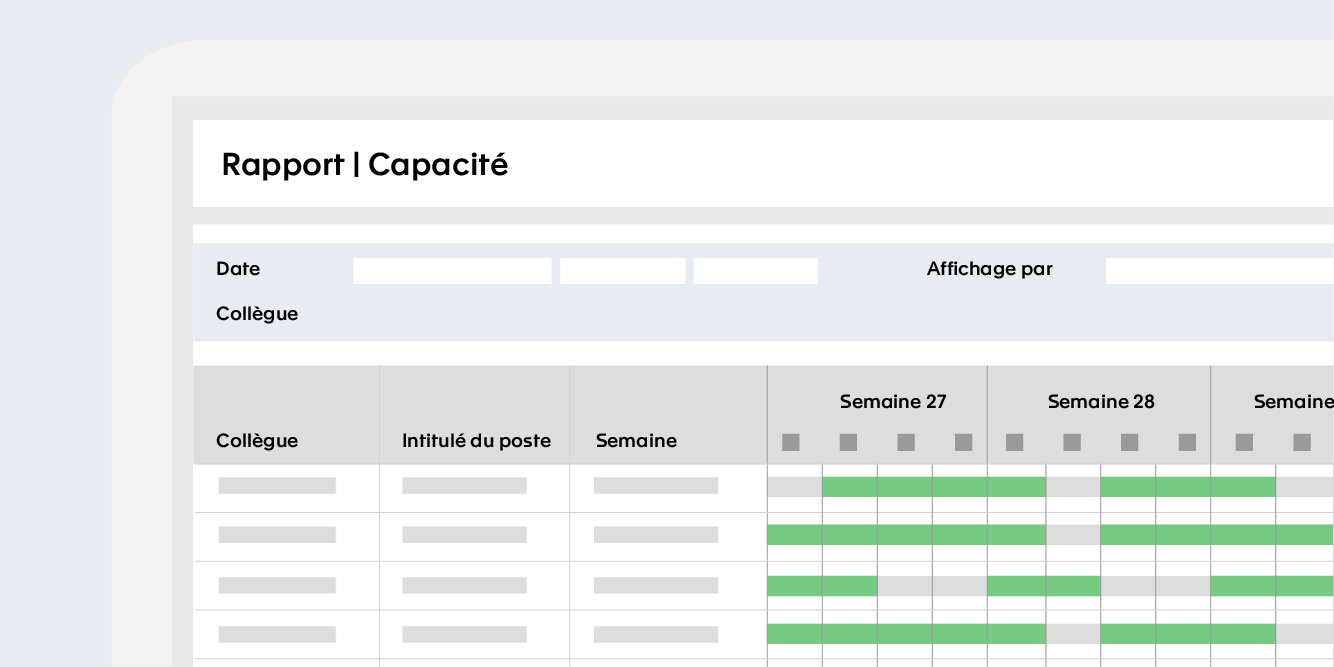The width and height of the screenshot is (1334, 667).
Task: Click the "Intitulé du poste" column header
Action: coord(476,441)
